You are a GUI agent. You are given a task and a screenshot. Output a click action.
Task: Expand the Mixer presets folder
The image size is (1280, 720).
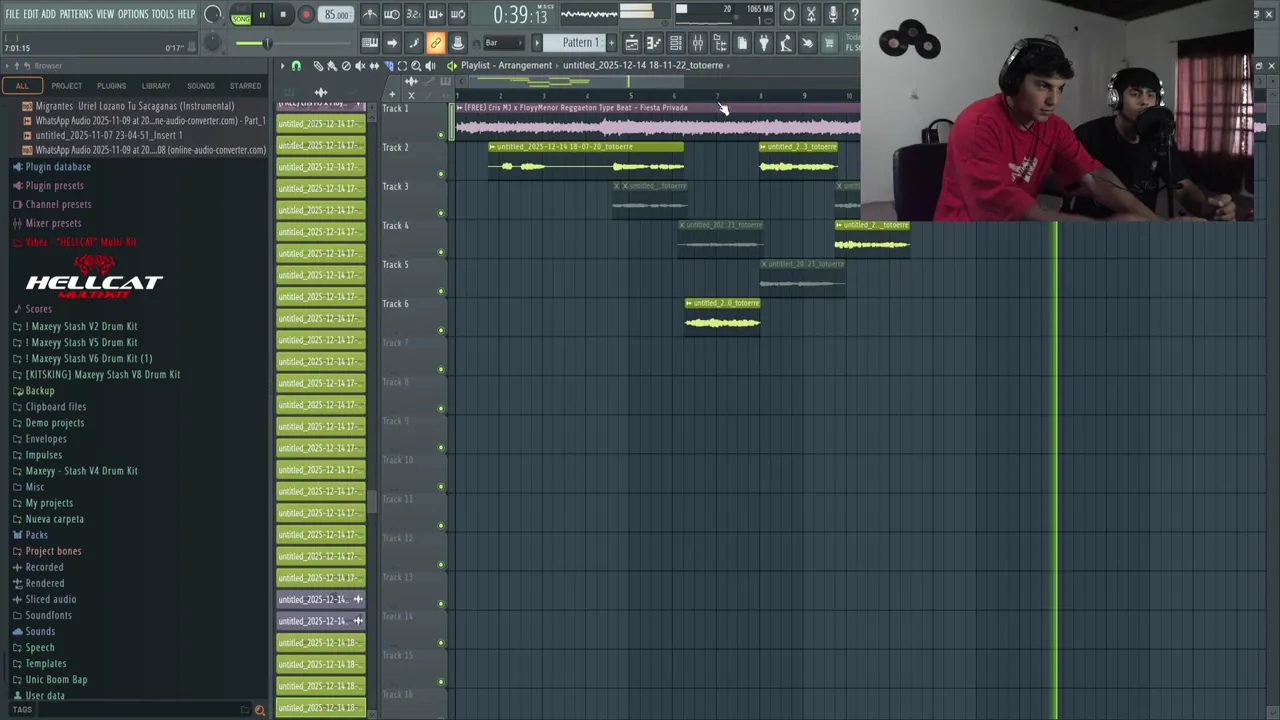tap(53, 224)
